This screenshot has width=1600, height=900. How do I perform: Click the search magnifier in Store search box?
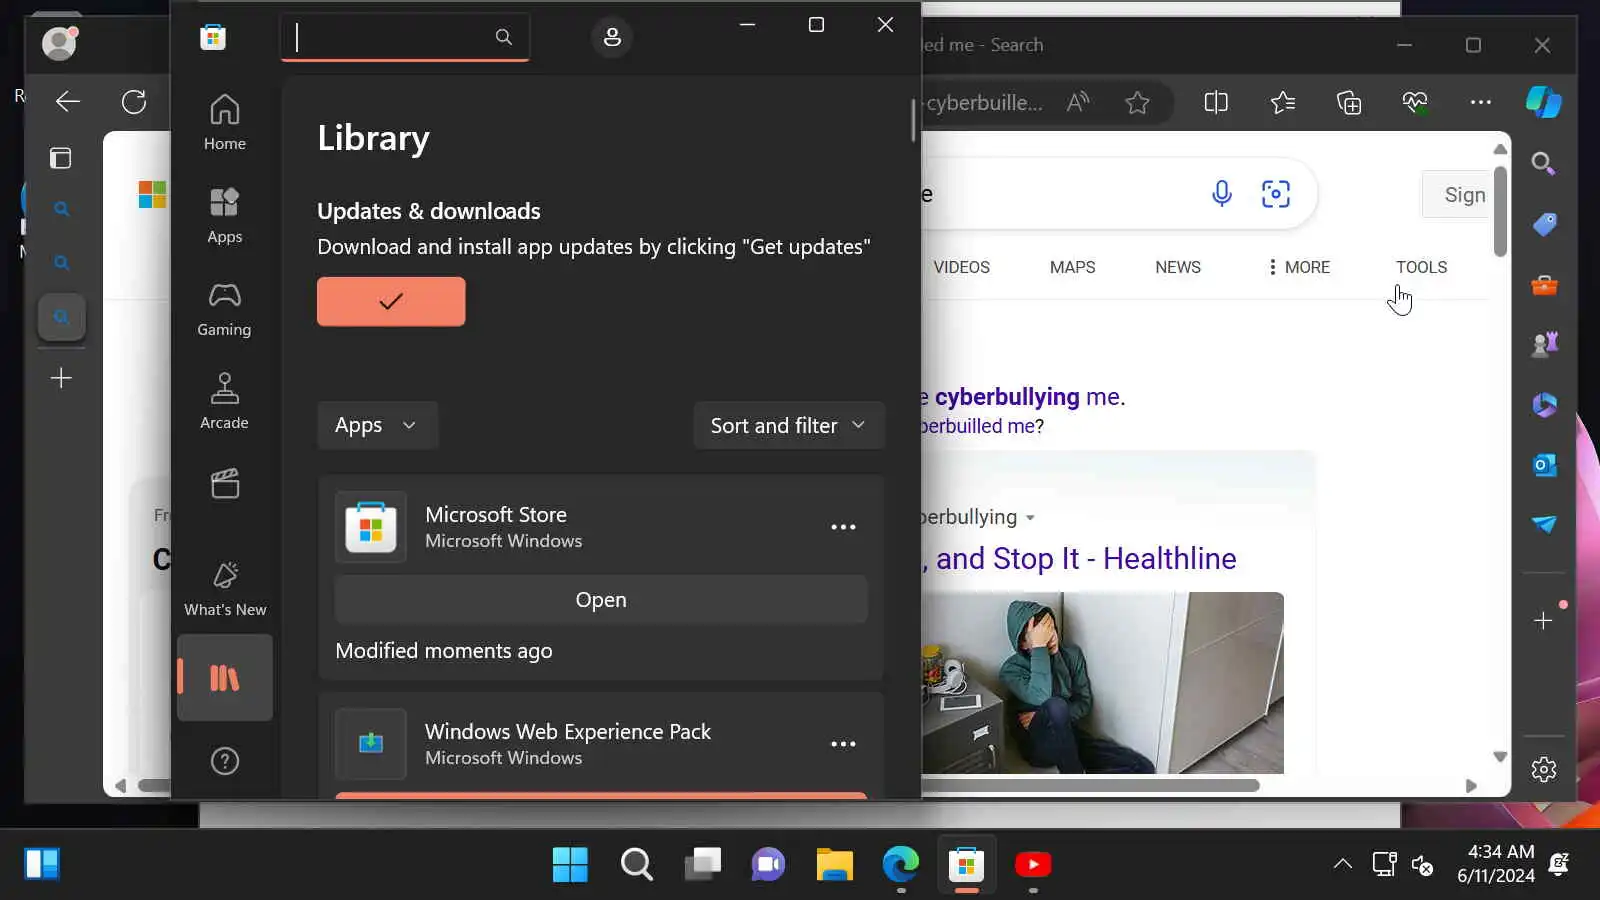click(x=504, y=37)
